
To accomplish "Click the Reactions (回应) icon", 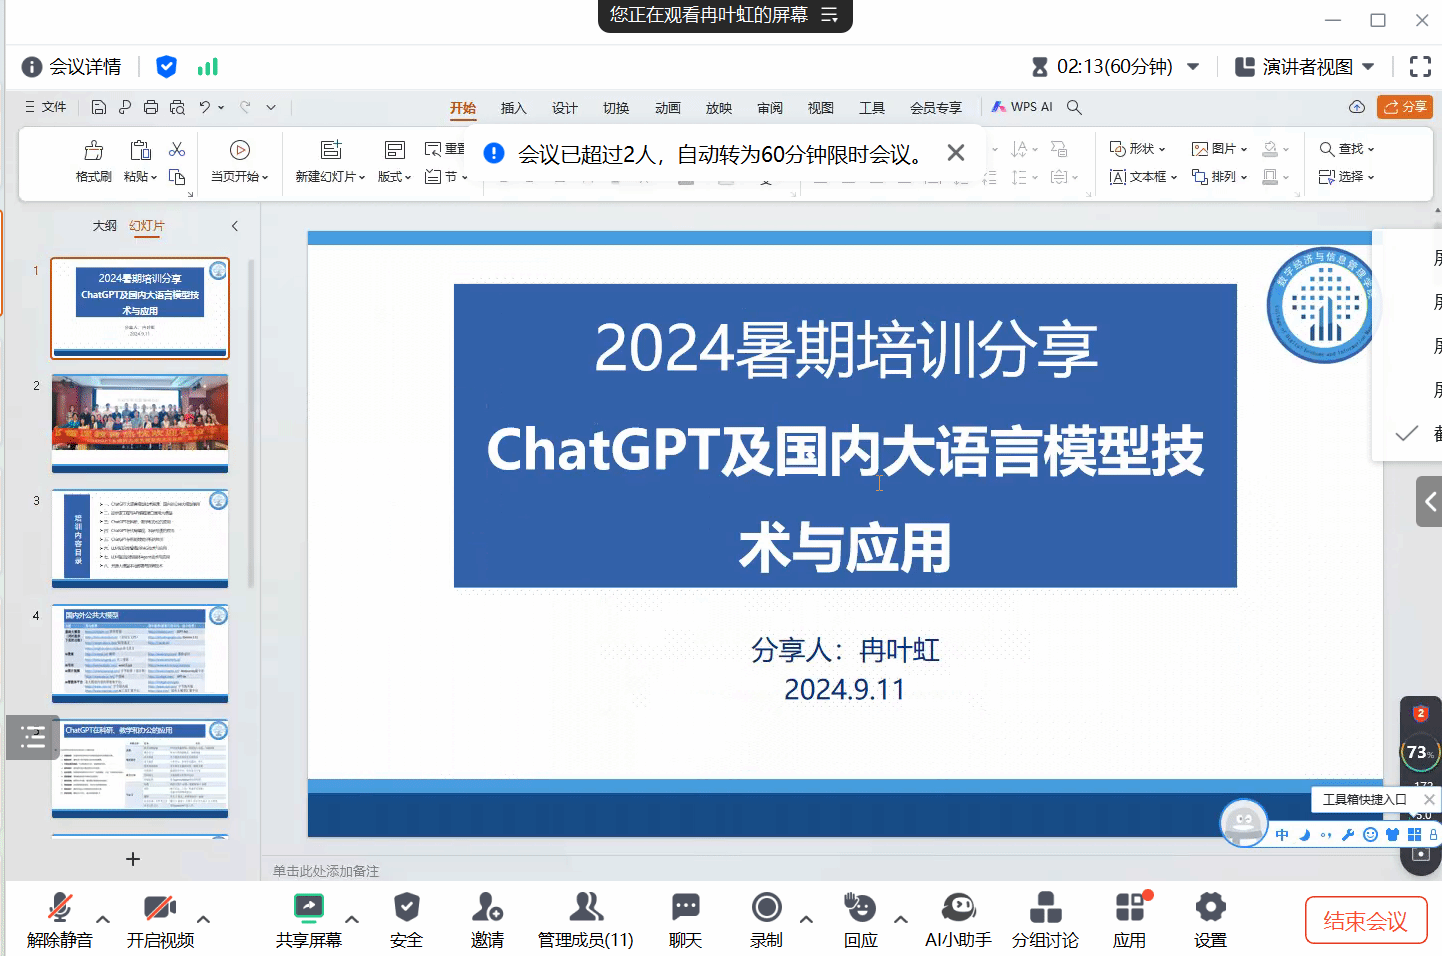I will [x=860, y=908].
